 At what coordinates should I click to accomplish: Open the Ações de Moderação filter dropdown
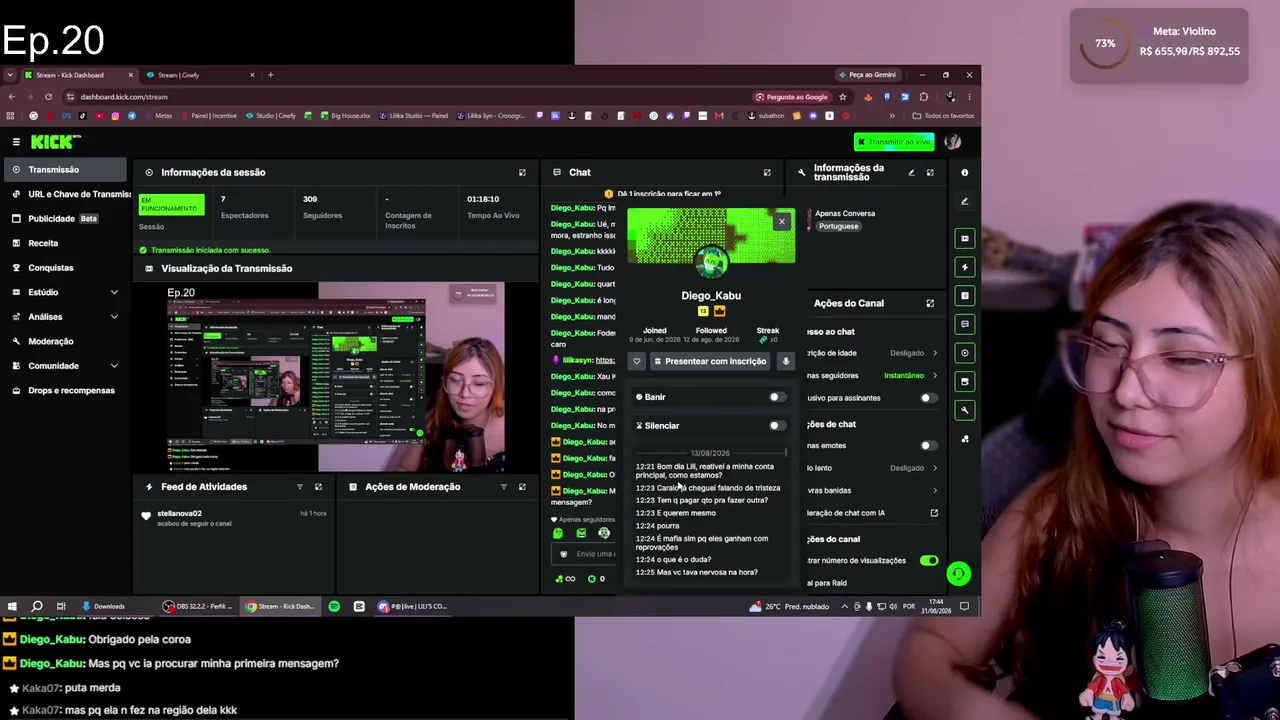(x=503, y=487)
